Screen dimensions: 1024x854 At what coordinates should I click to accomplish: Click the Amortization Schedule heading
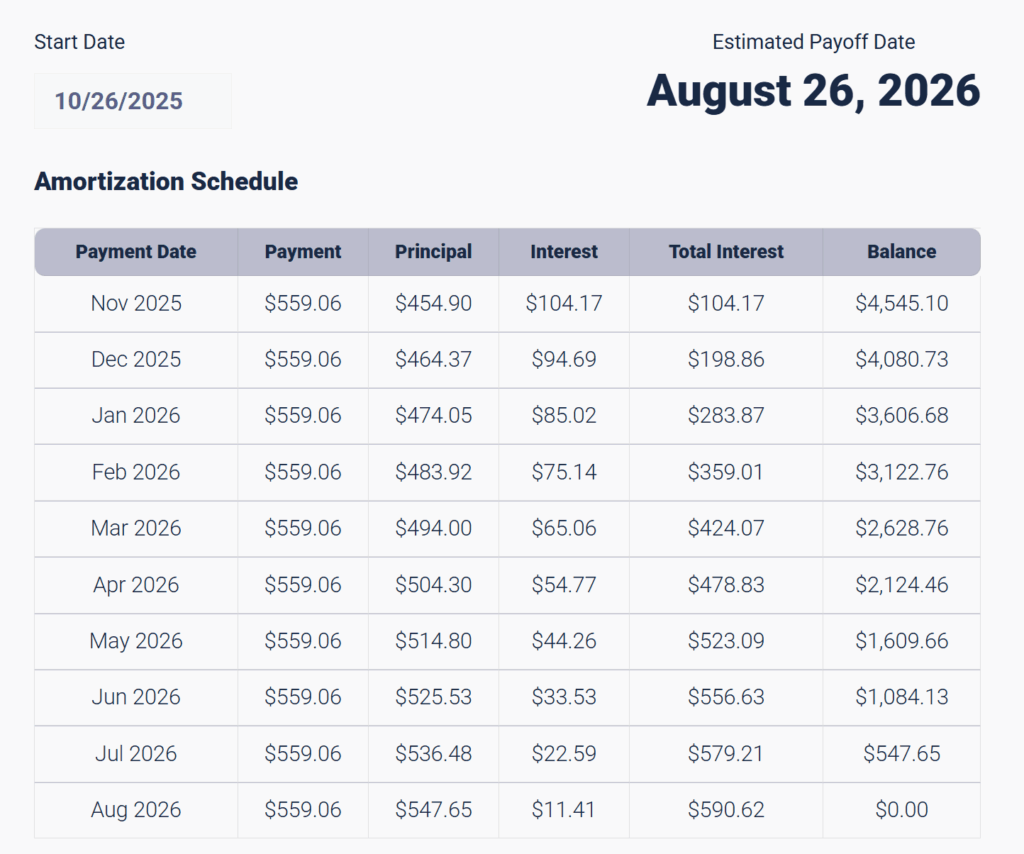pos(166,181)
